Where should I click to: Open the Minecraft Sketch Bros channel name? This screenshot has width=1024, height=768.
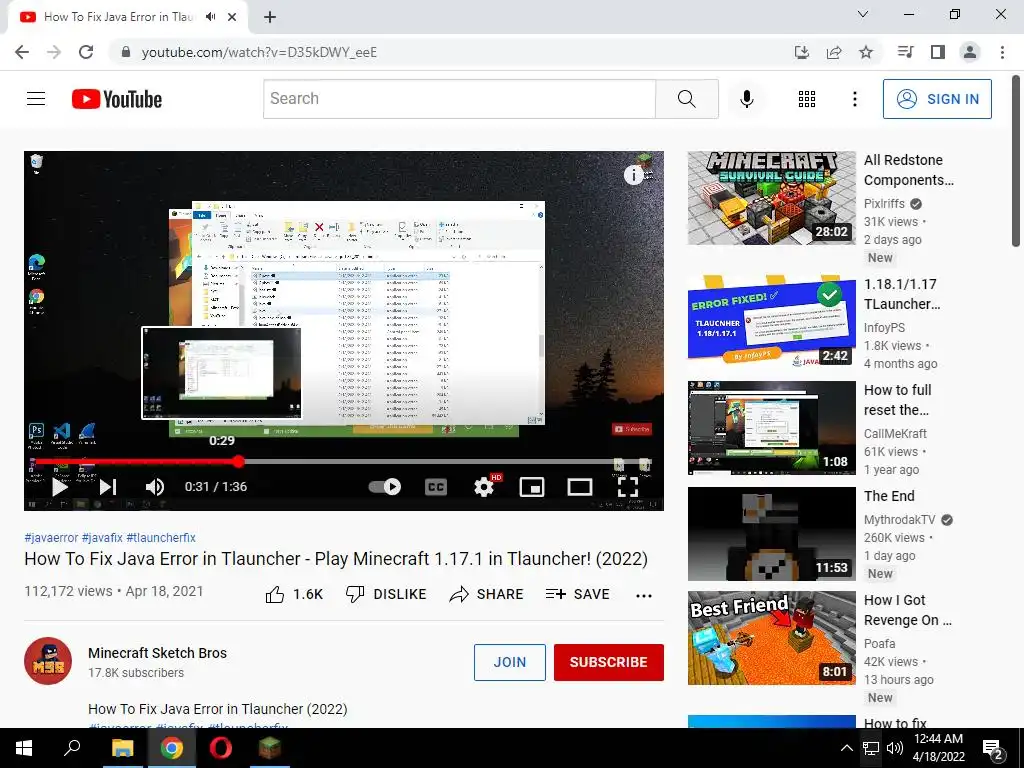[157, 653]
